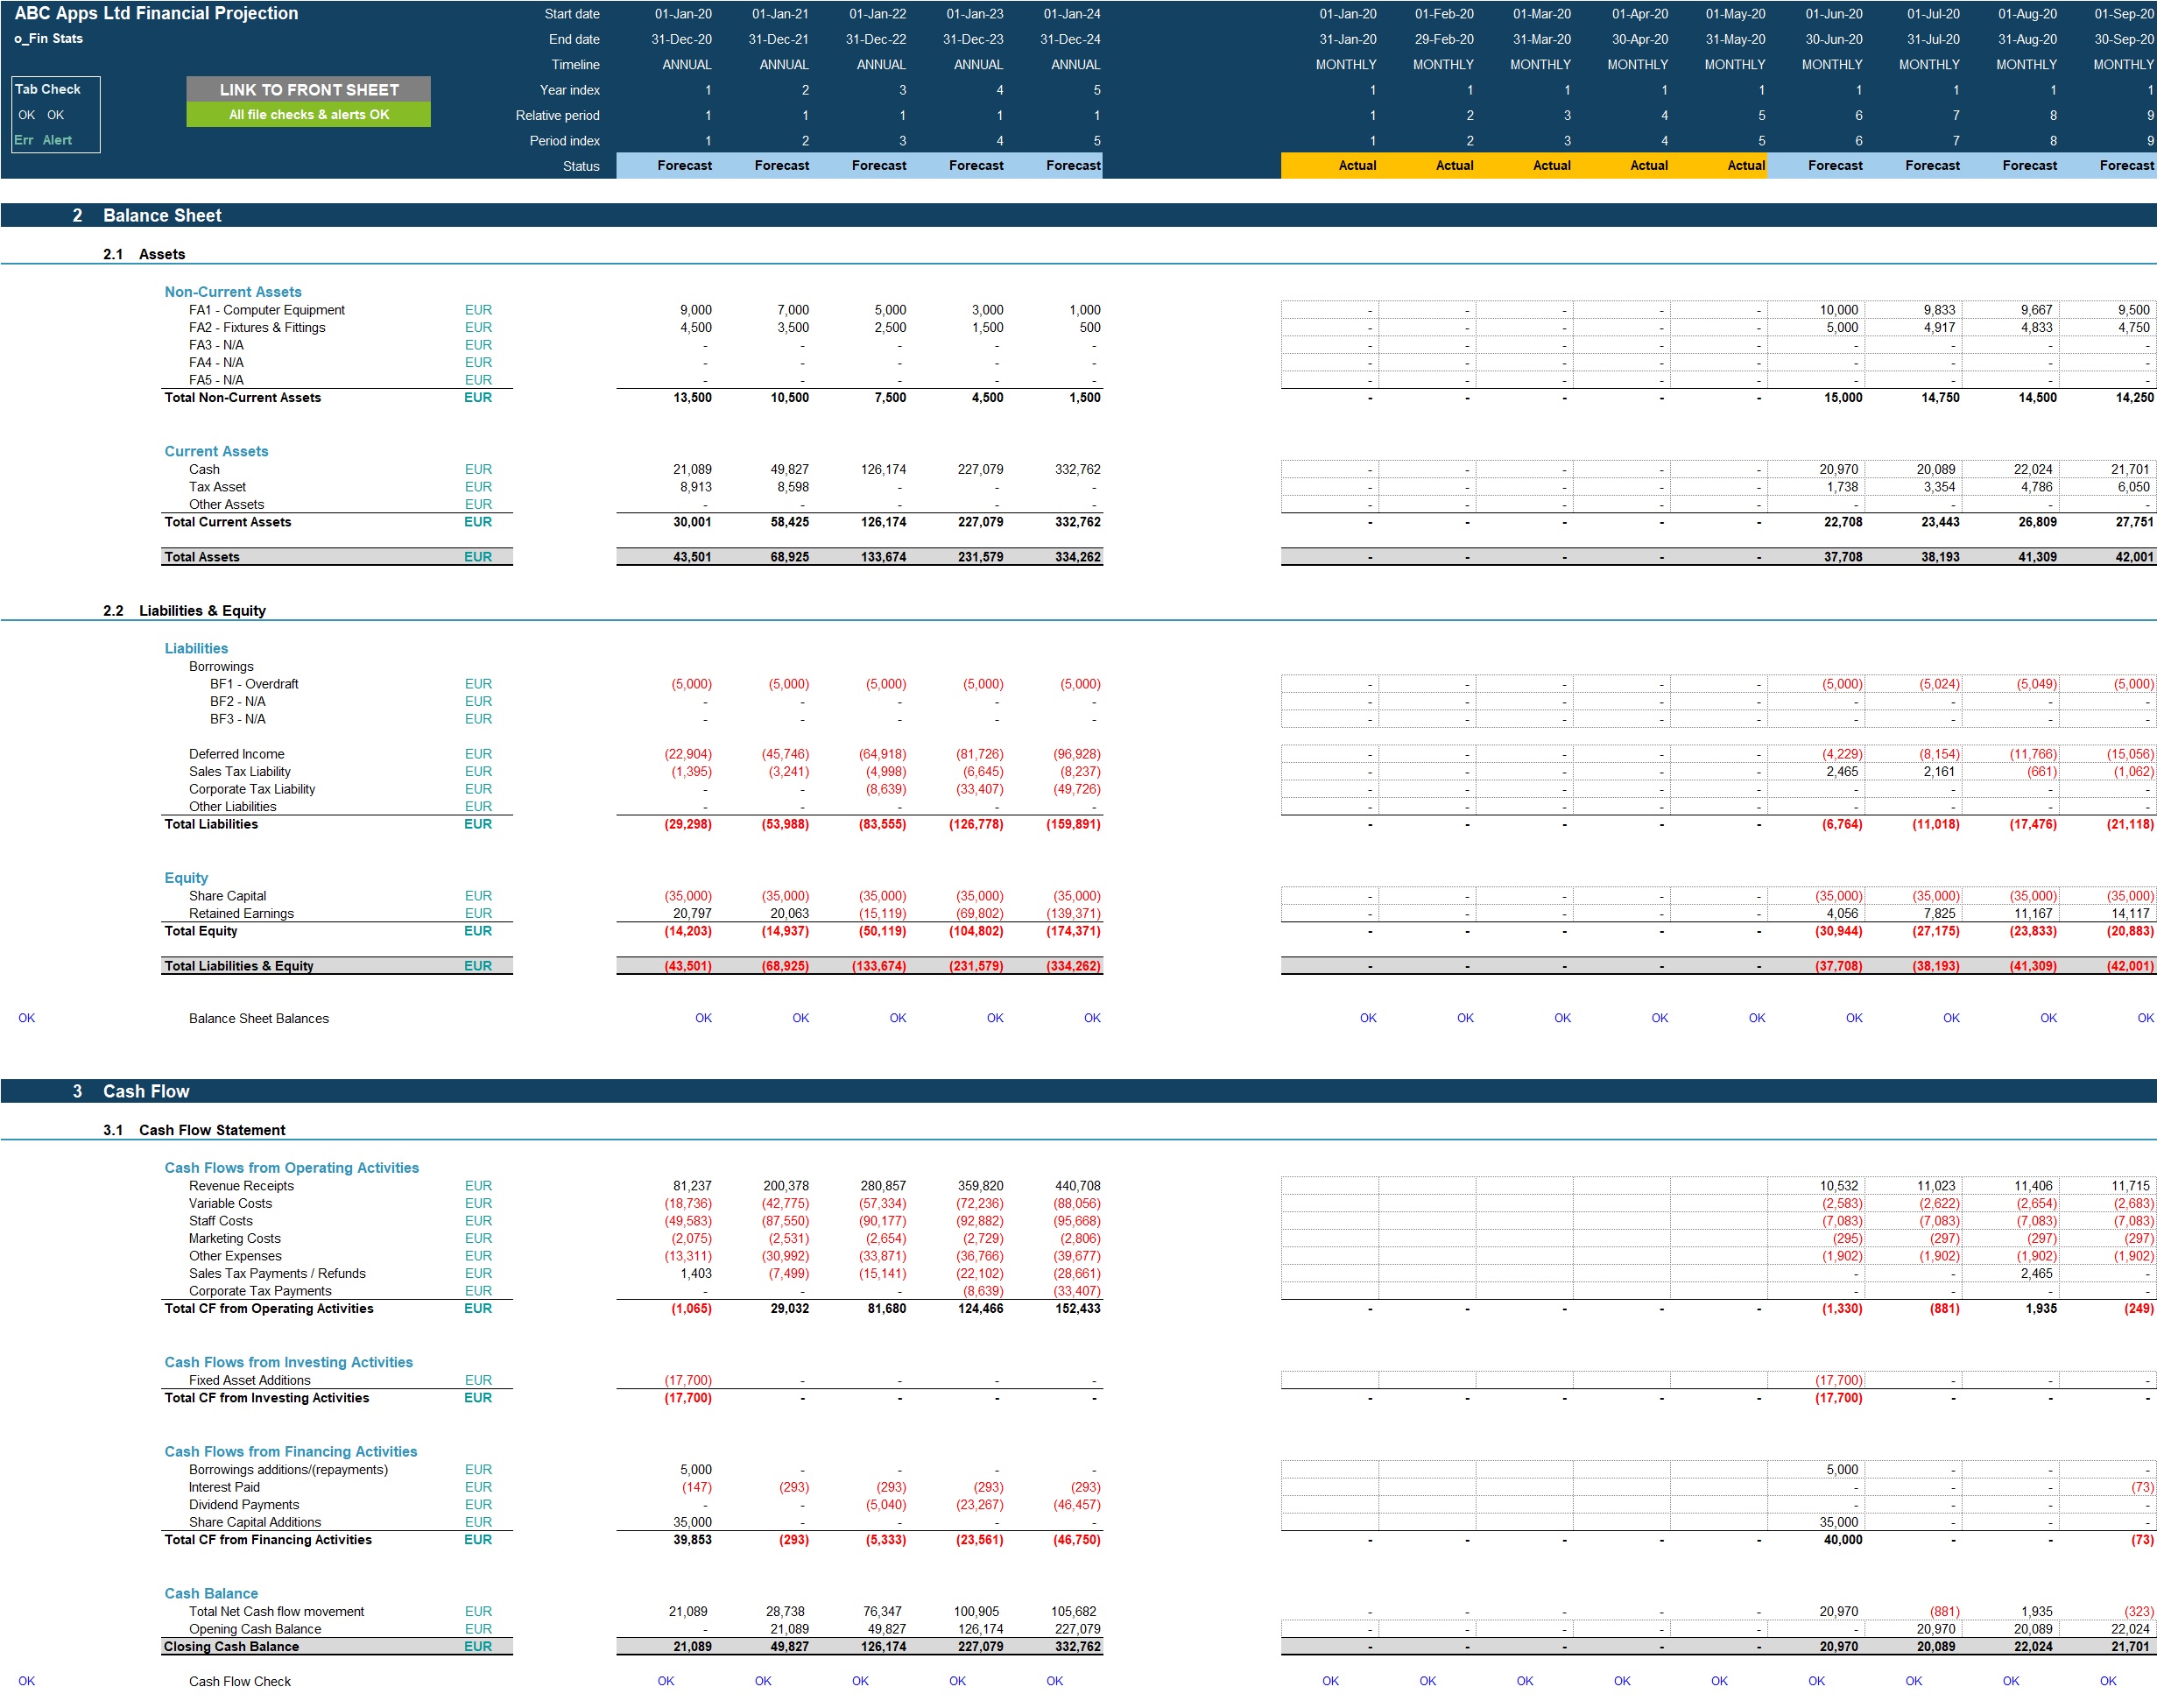The width and height of the screenshot is (2157, 1708).
Task: Select monthly Revenue Receipts value 11,715
Action: (2130, 1186)
